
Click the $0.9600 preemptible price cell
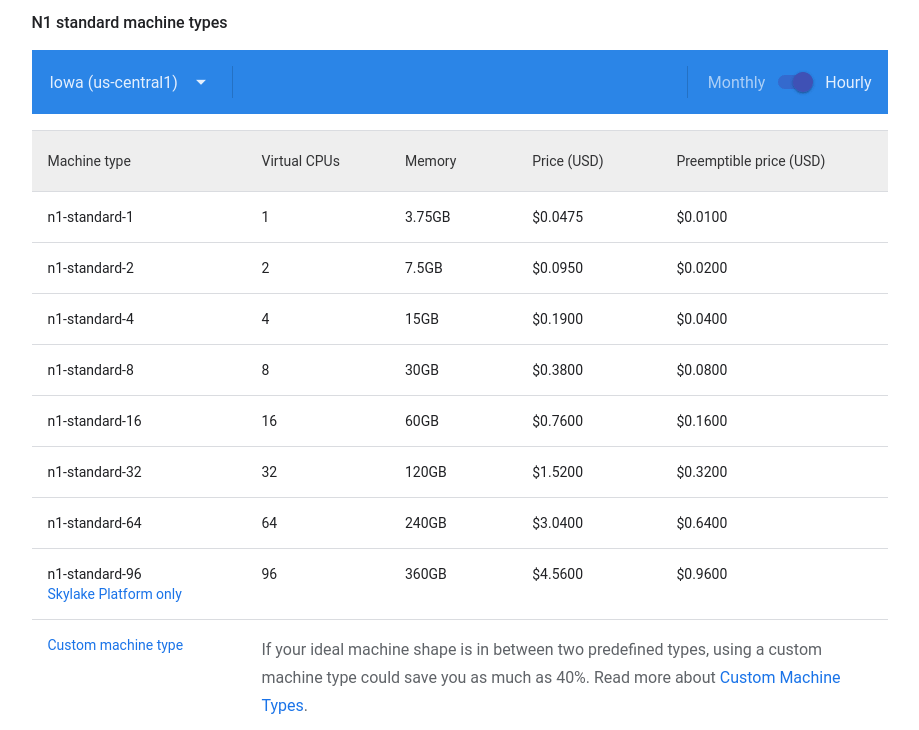click(x=701, y=574)
